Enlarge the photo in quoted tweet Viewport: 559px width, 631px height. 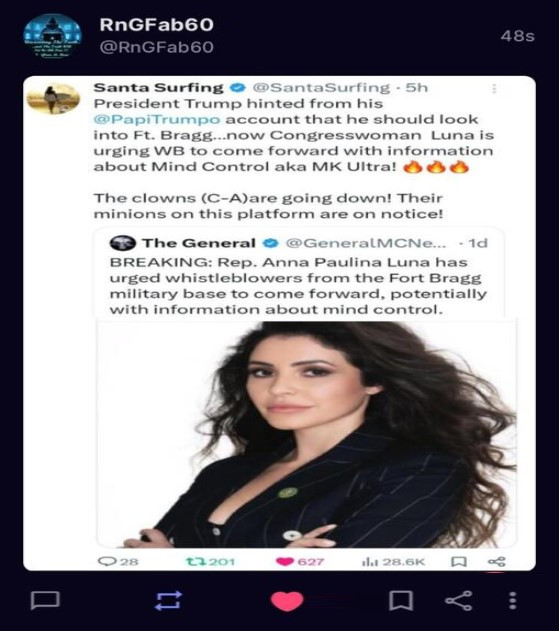[307, 434]
